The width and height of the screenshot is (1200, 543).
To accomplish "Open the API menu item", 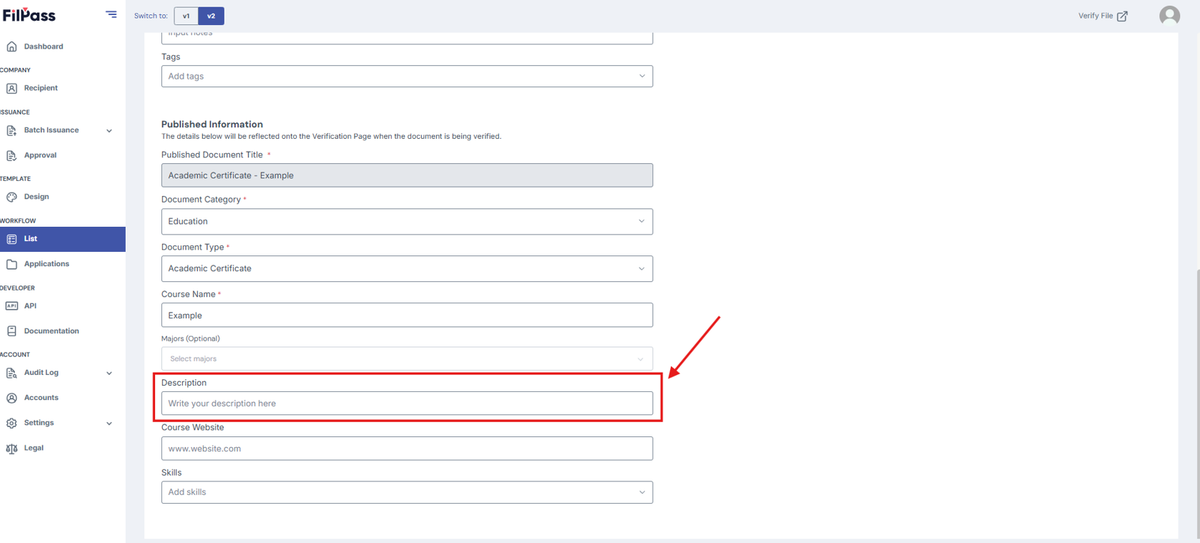I will (30, 306).
